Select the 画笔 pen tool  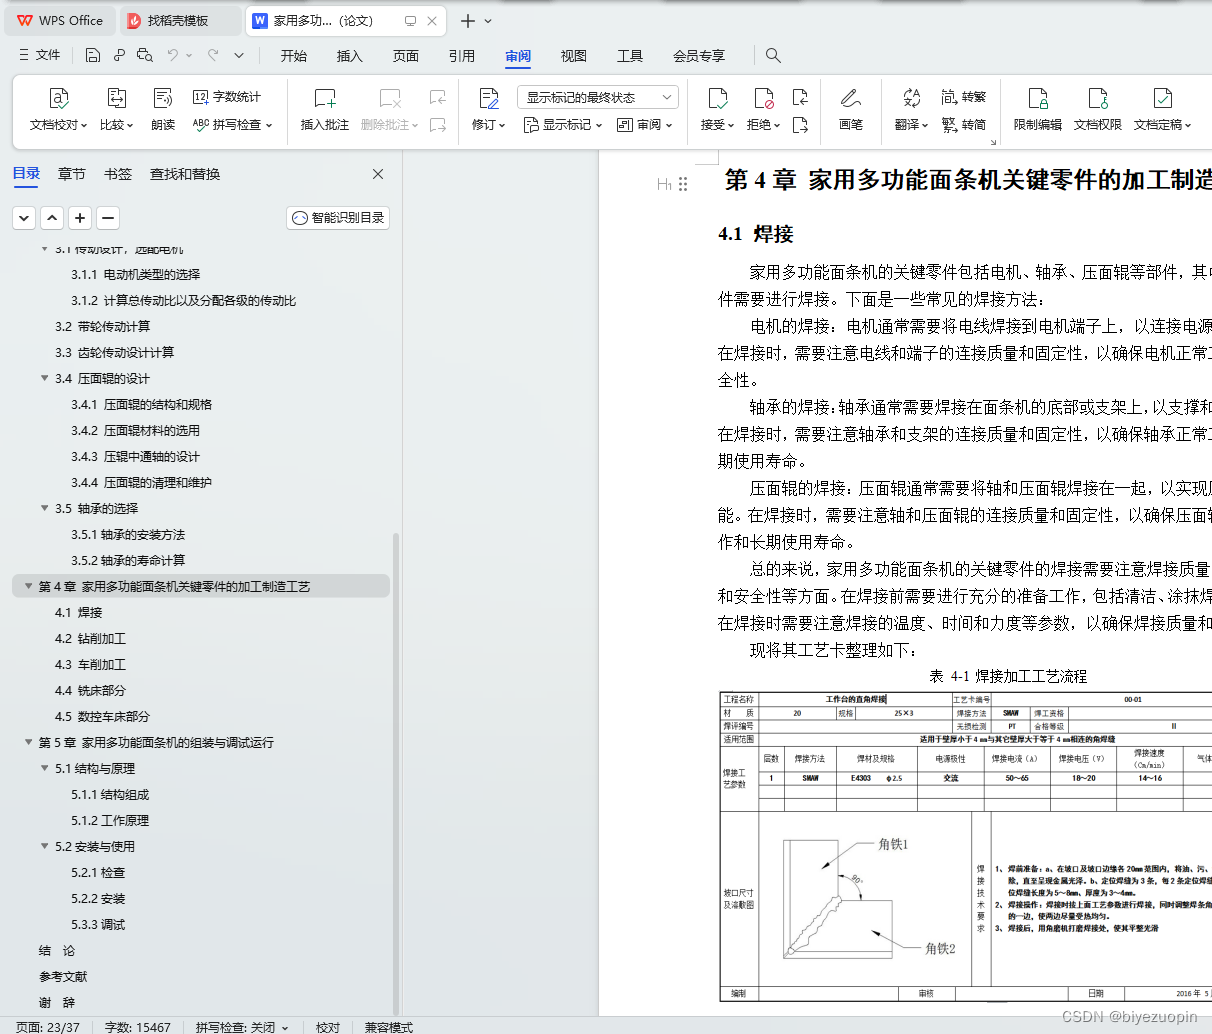pos(851,110)
